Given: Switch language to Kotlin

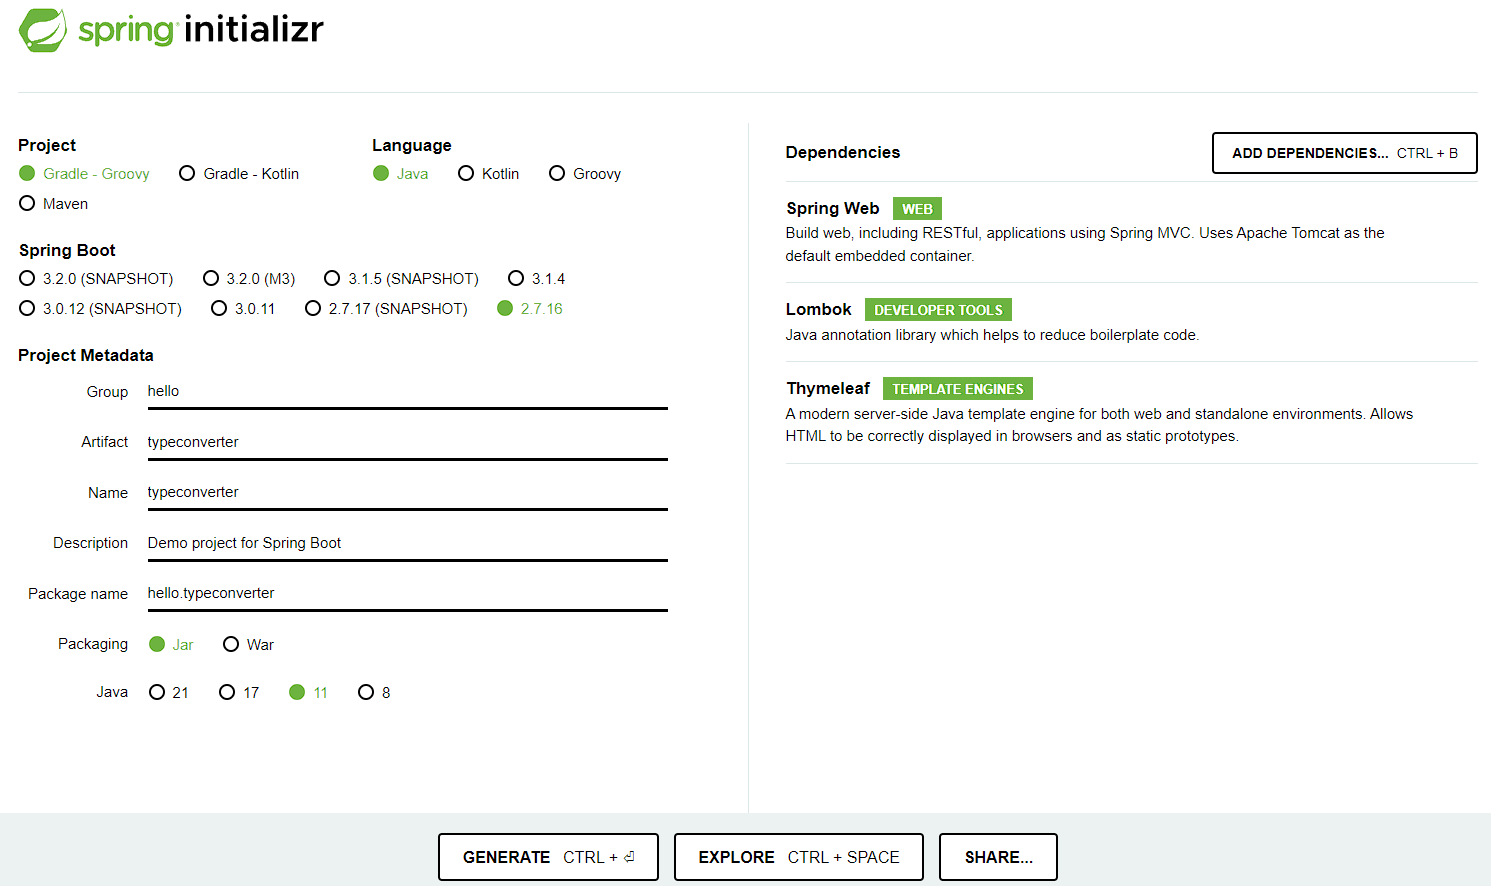Looking at the screenshot, I should tap(488, 174).
